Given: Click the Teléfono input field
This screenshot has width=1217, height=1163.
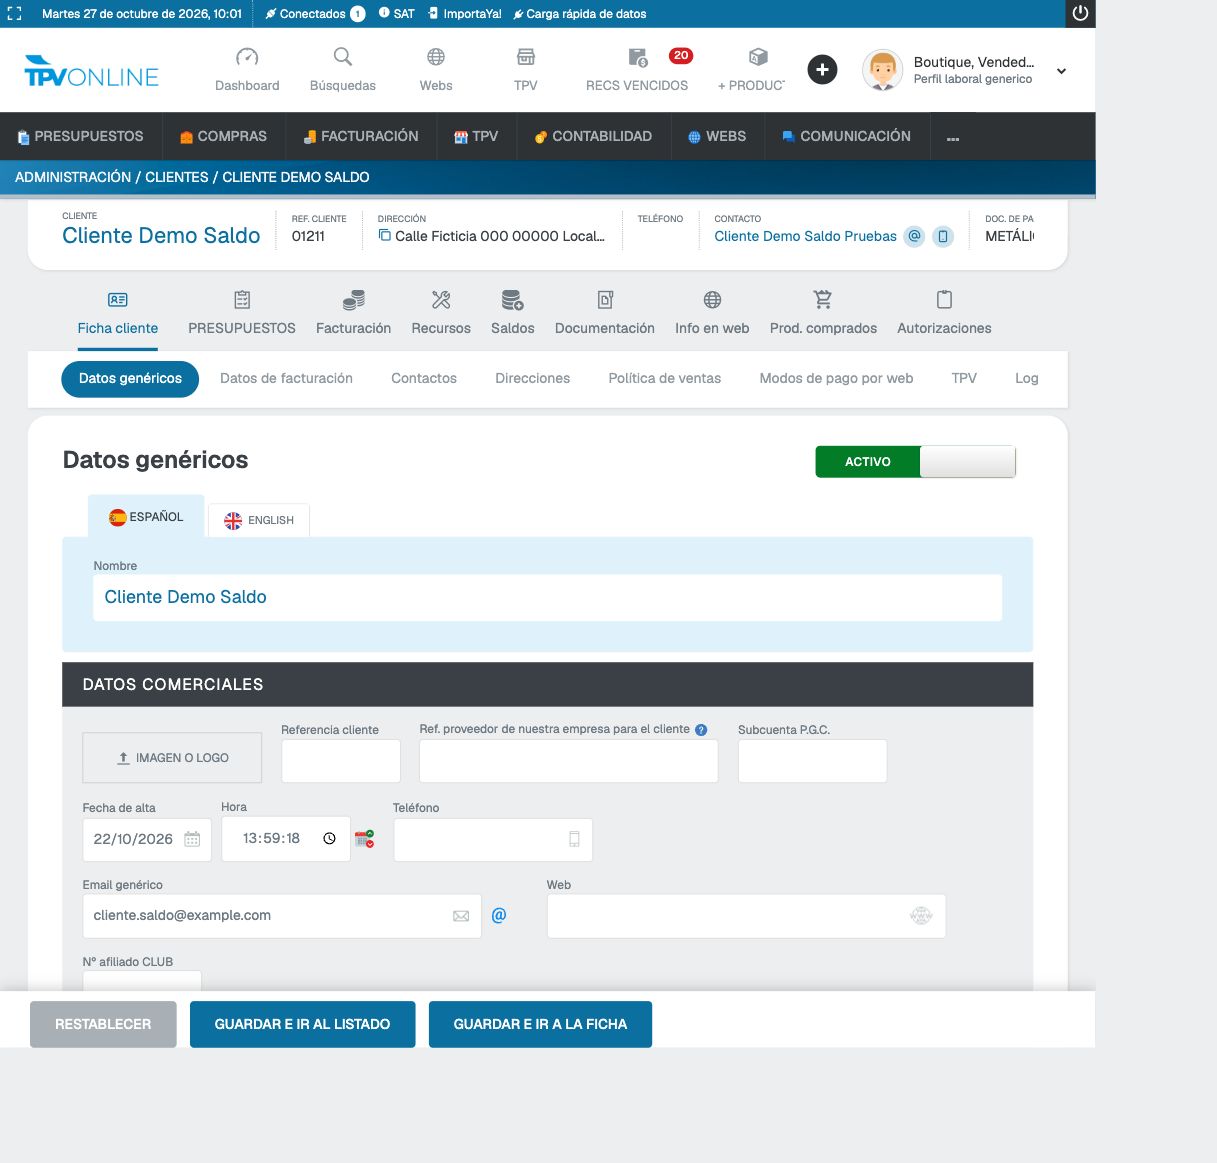Looking at the screenshot, I should coord(493,839).
